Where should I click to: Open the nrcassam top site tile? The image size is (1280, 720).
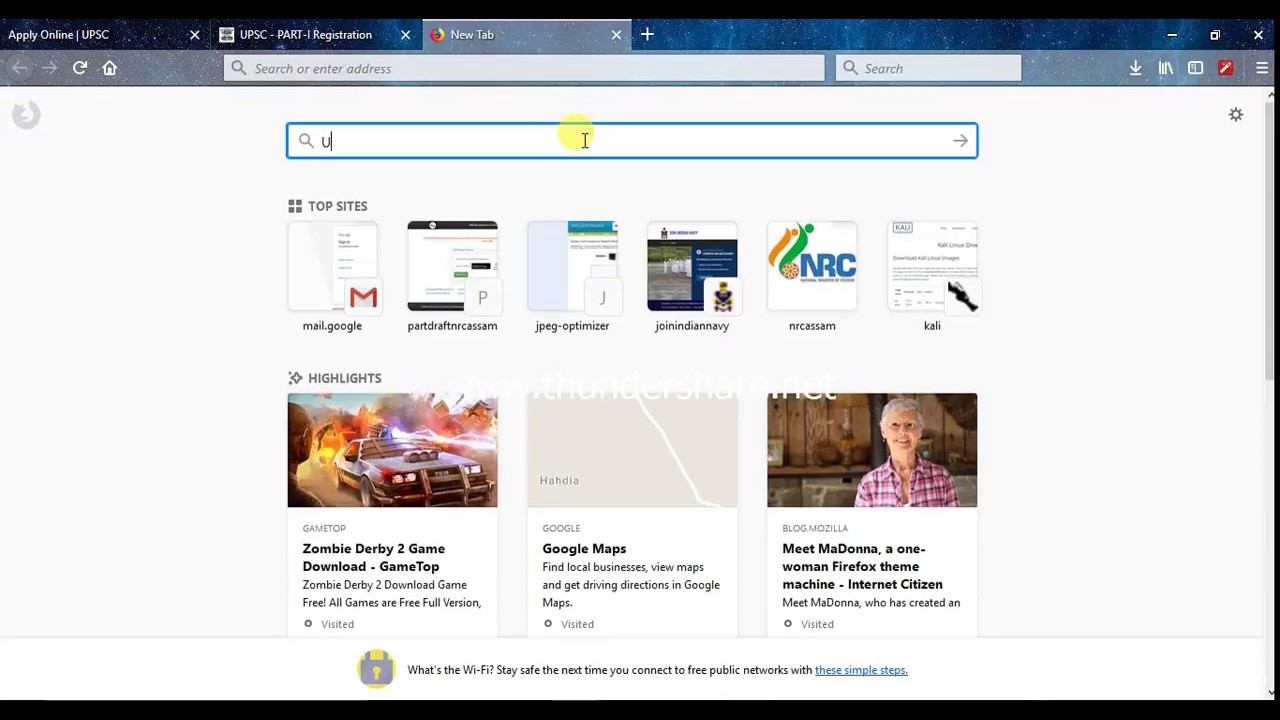point(812,277)
